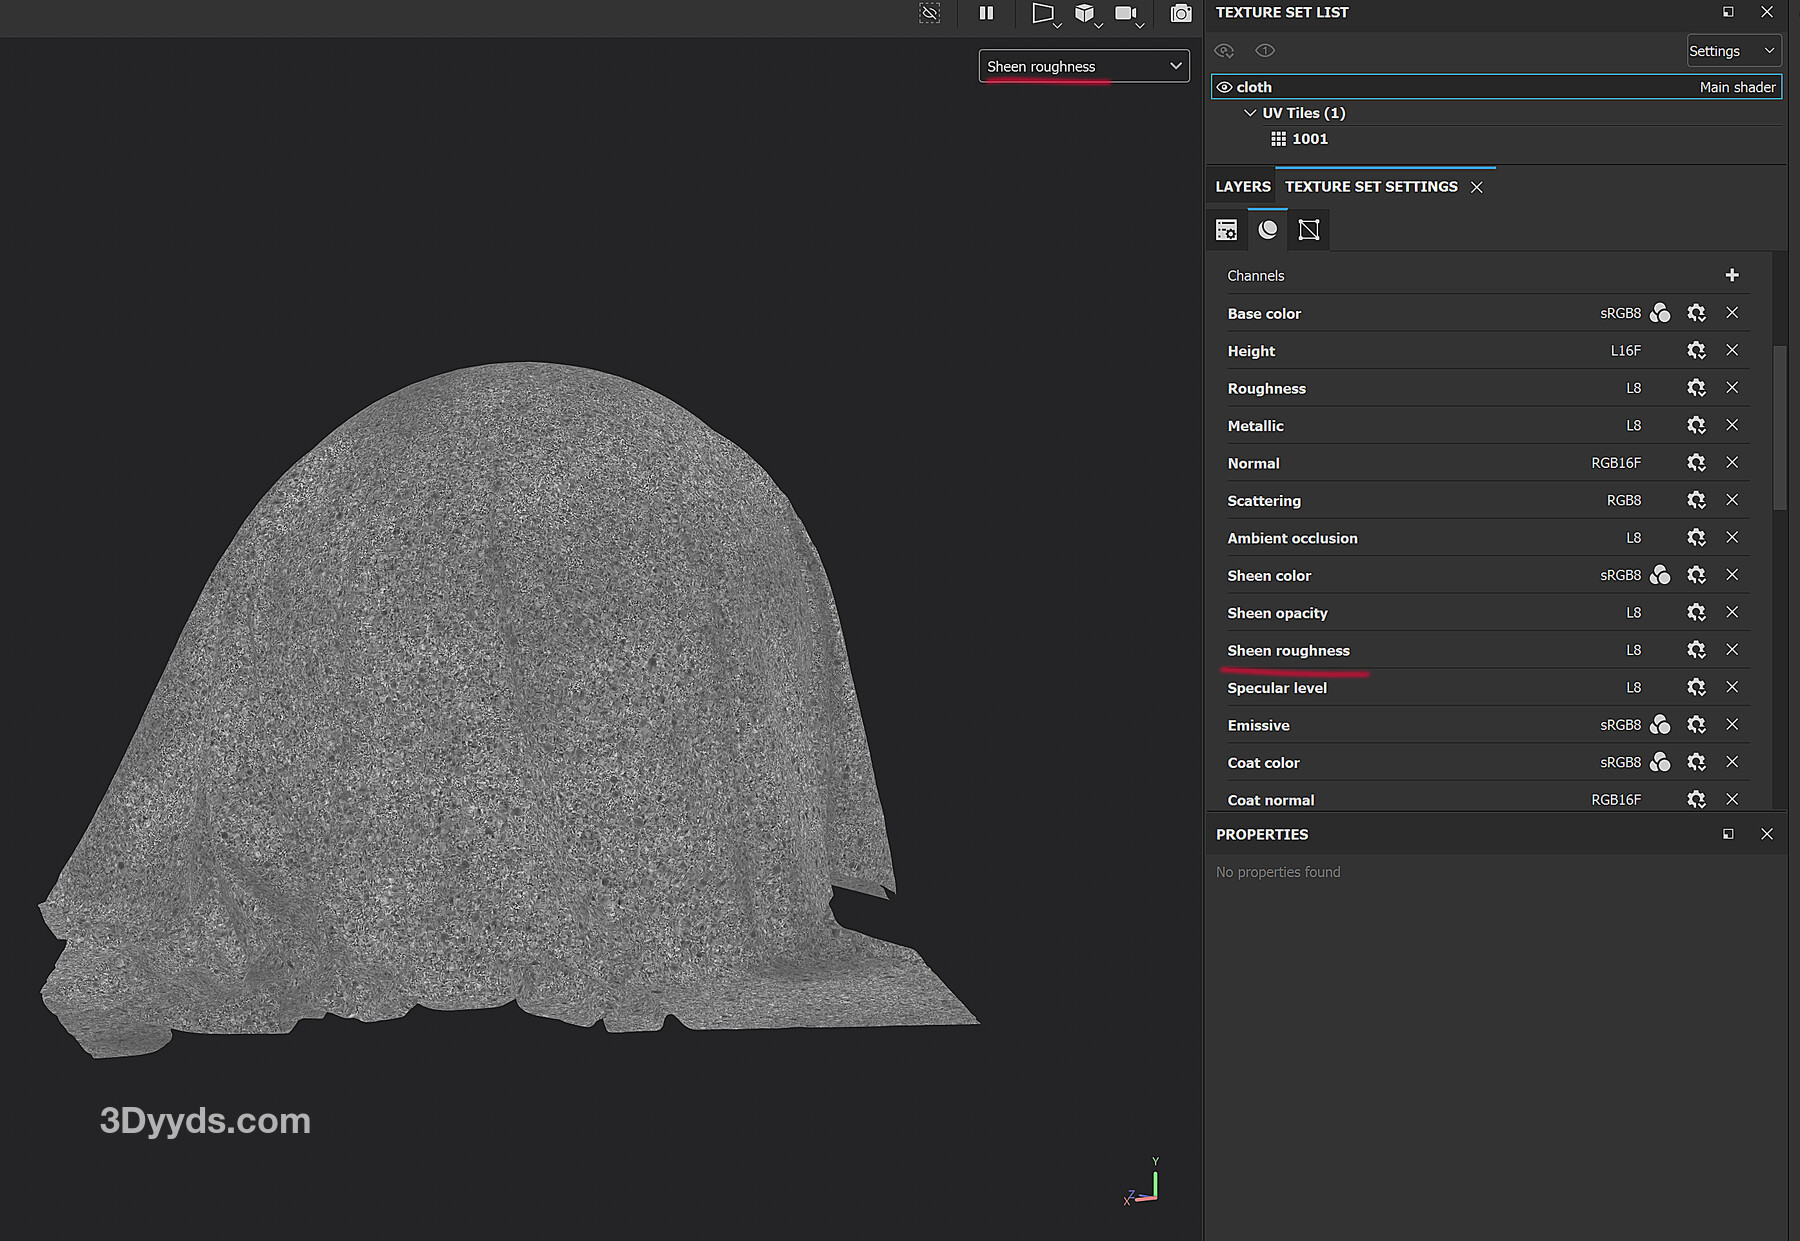Click the Base color color-management icon
1800x1241 pixels.
click(x=1660, y=313)
